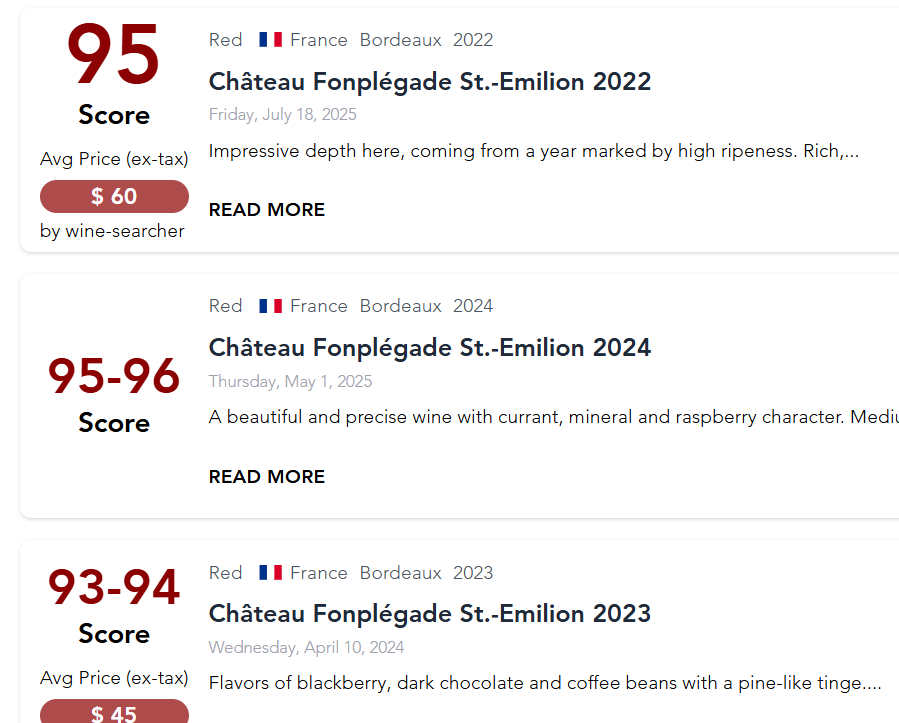899x723 pixels.
Task: Expand READ MORE for the 2022 review
Action: 267,210
